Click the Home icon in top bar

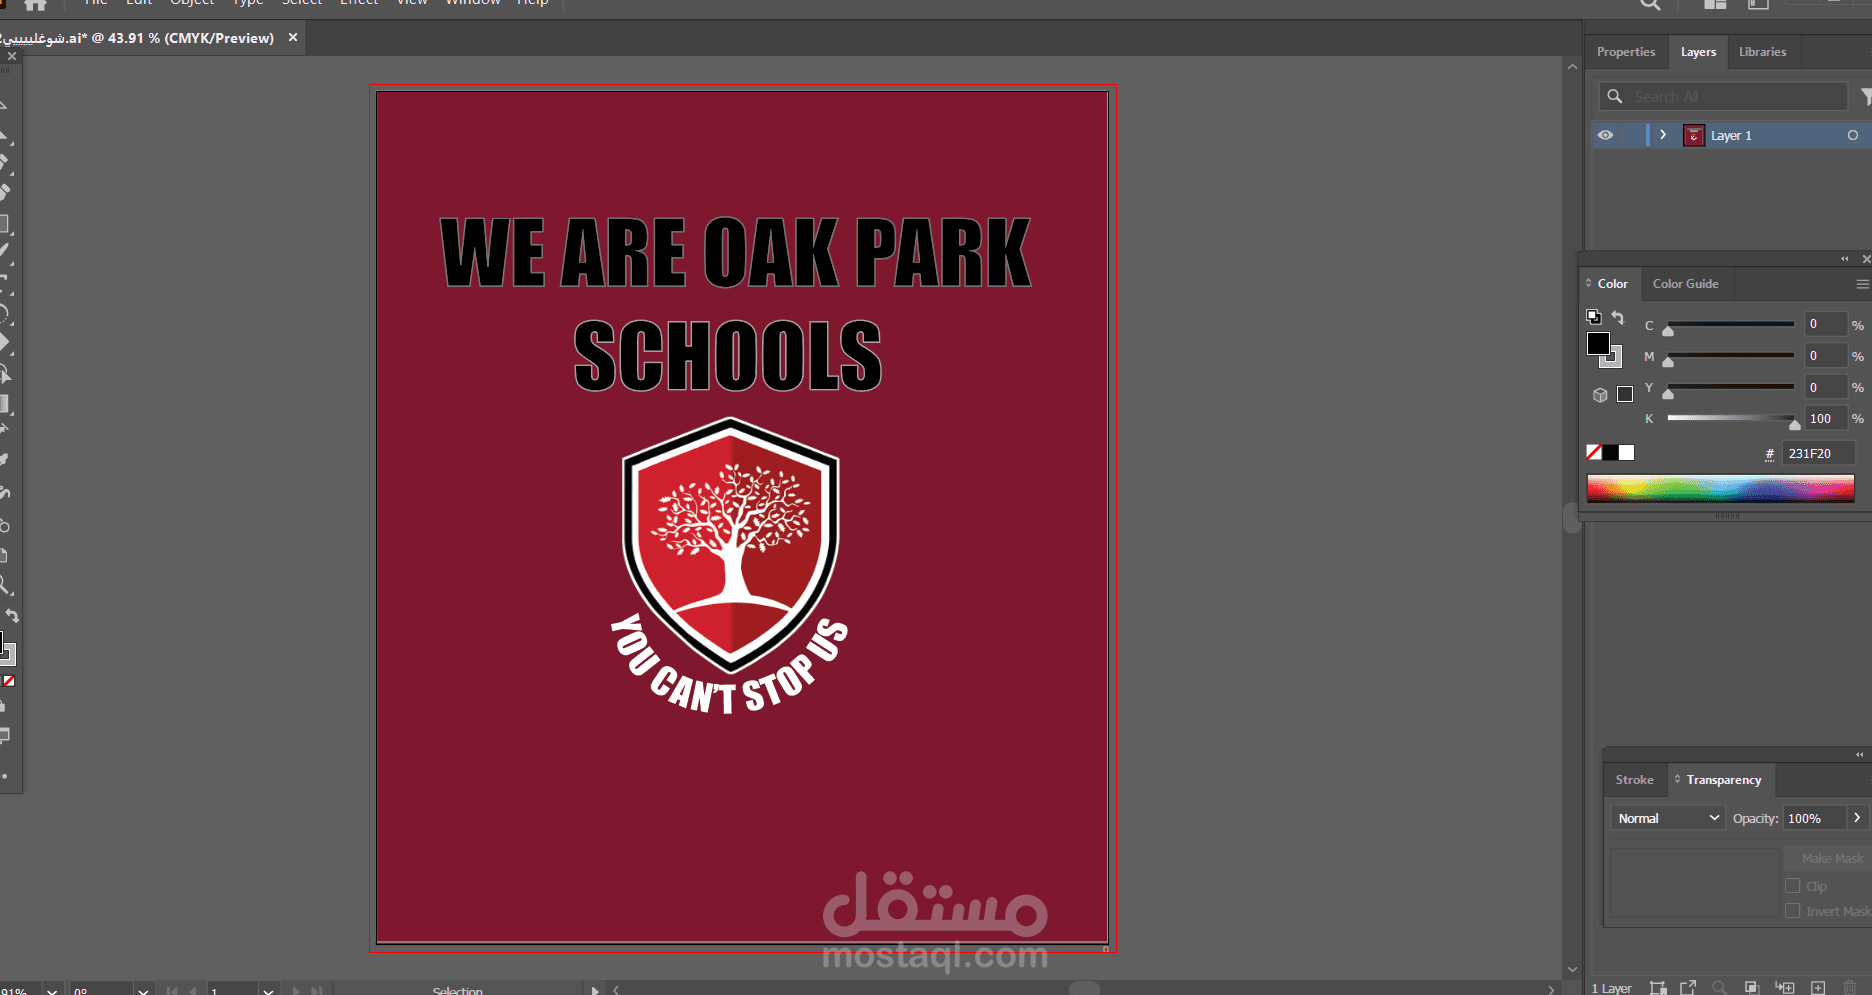click(x=35, y=5)
